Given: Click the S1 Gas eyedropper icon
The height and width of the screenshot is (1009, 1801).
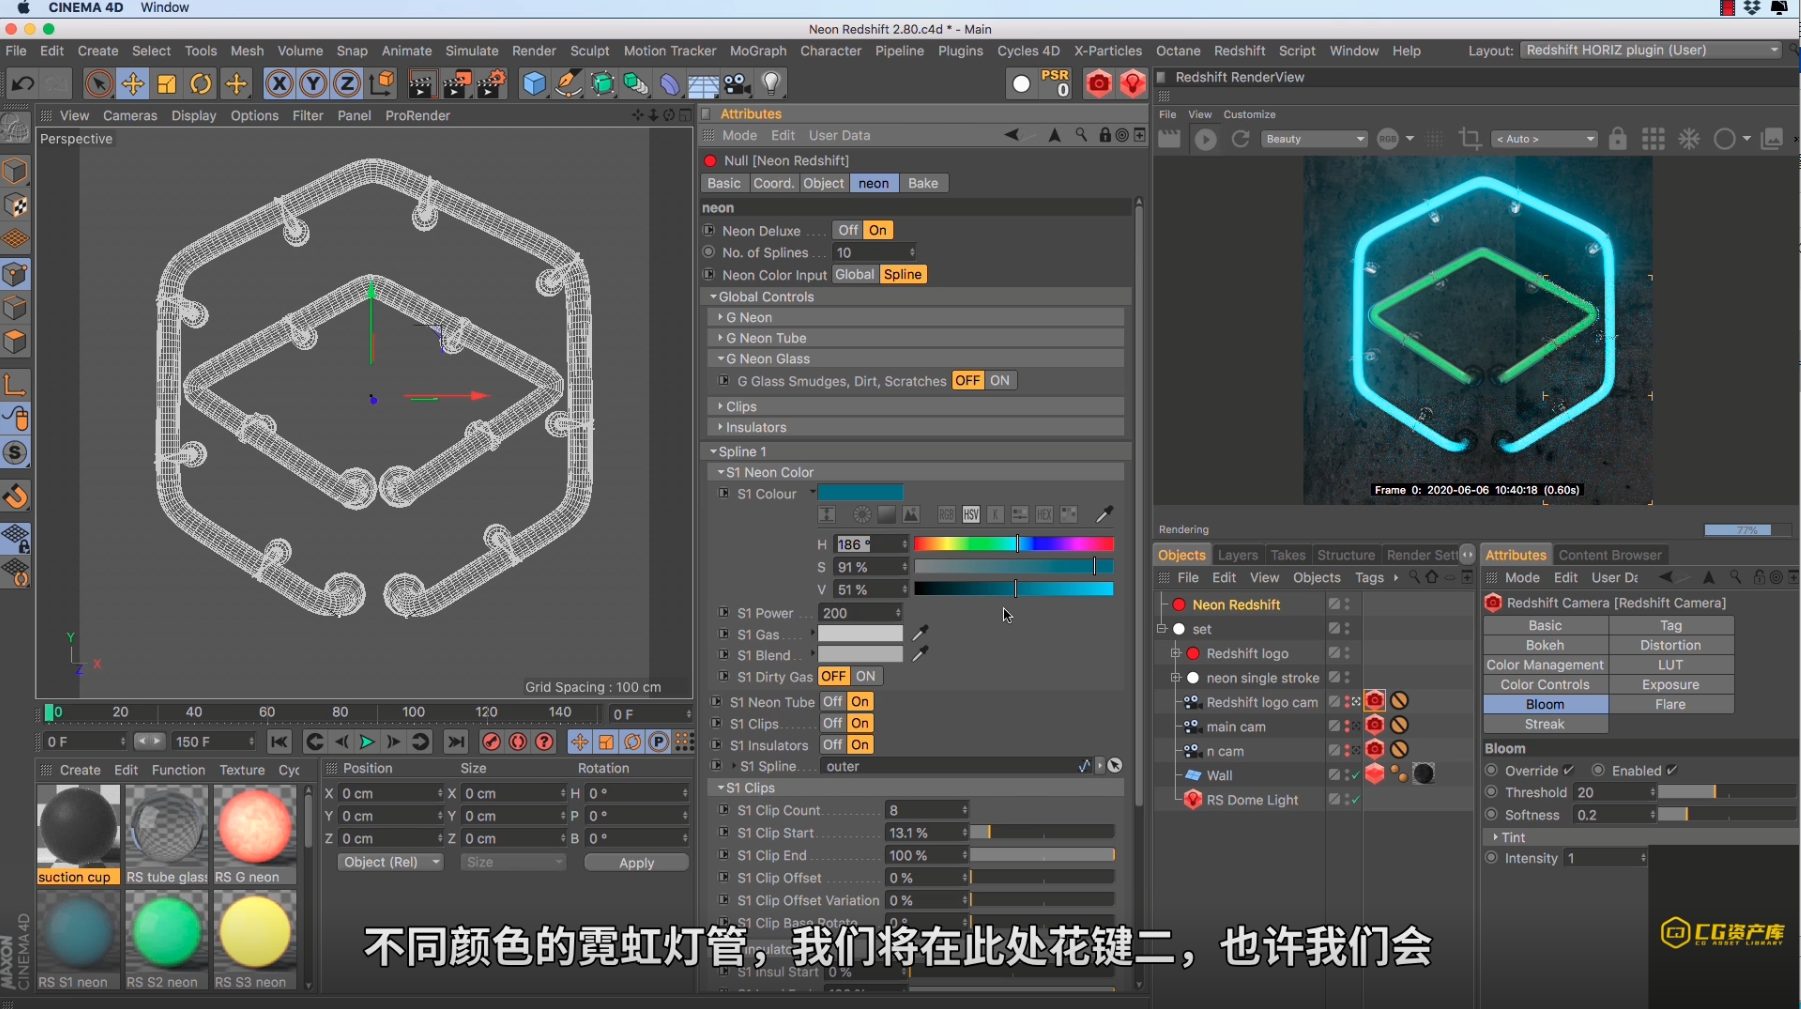Looking at the screenshot, I should pyautogui.click(x=920, y=633).
